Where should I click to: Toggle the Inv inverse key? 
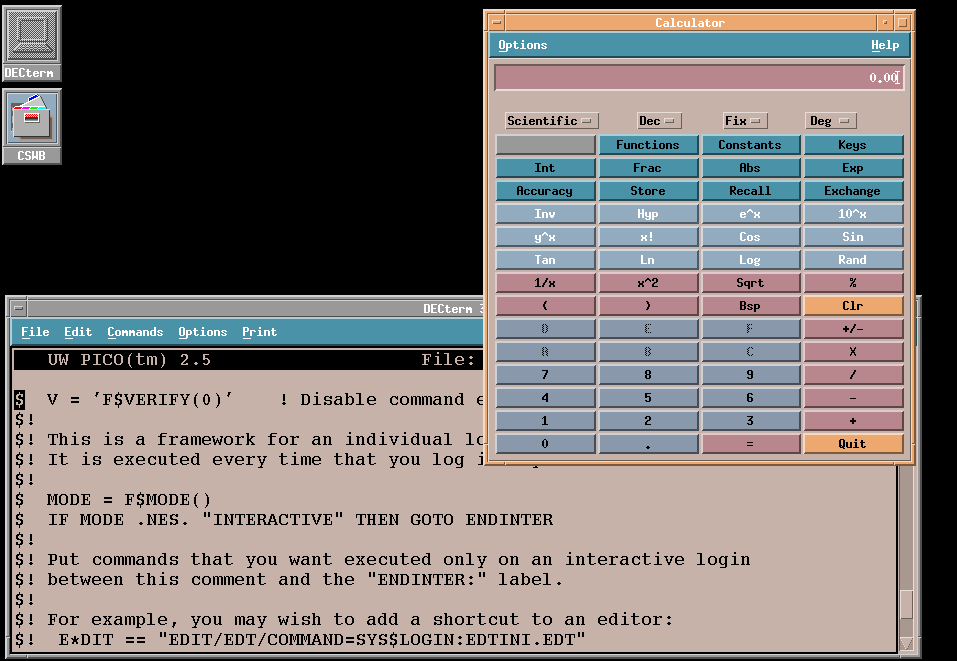[x=545, y=214]
